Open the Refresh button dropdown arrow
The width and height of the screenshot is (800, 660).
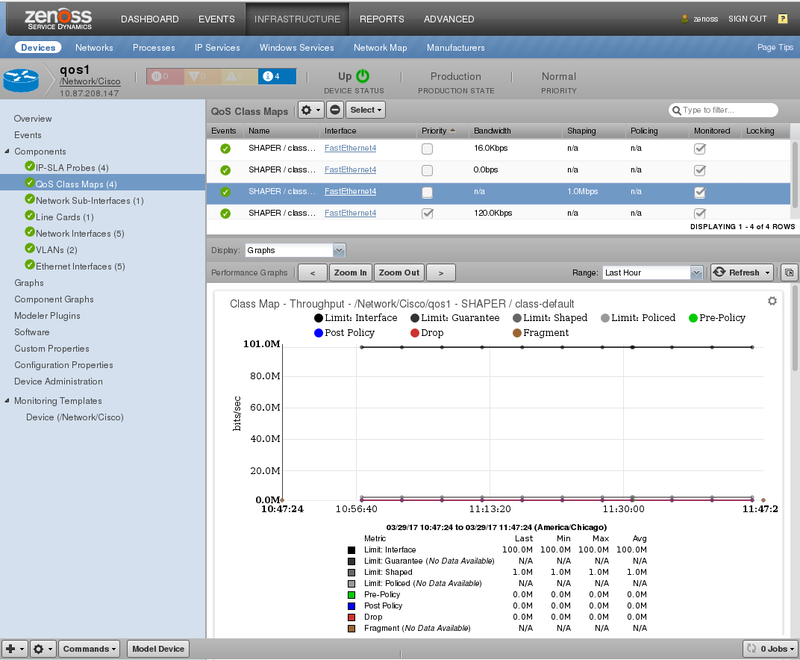(x=767, y=273)
